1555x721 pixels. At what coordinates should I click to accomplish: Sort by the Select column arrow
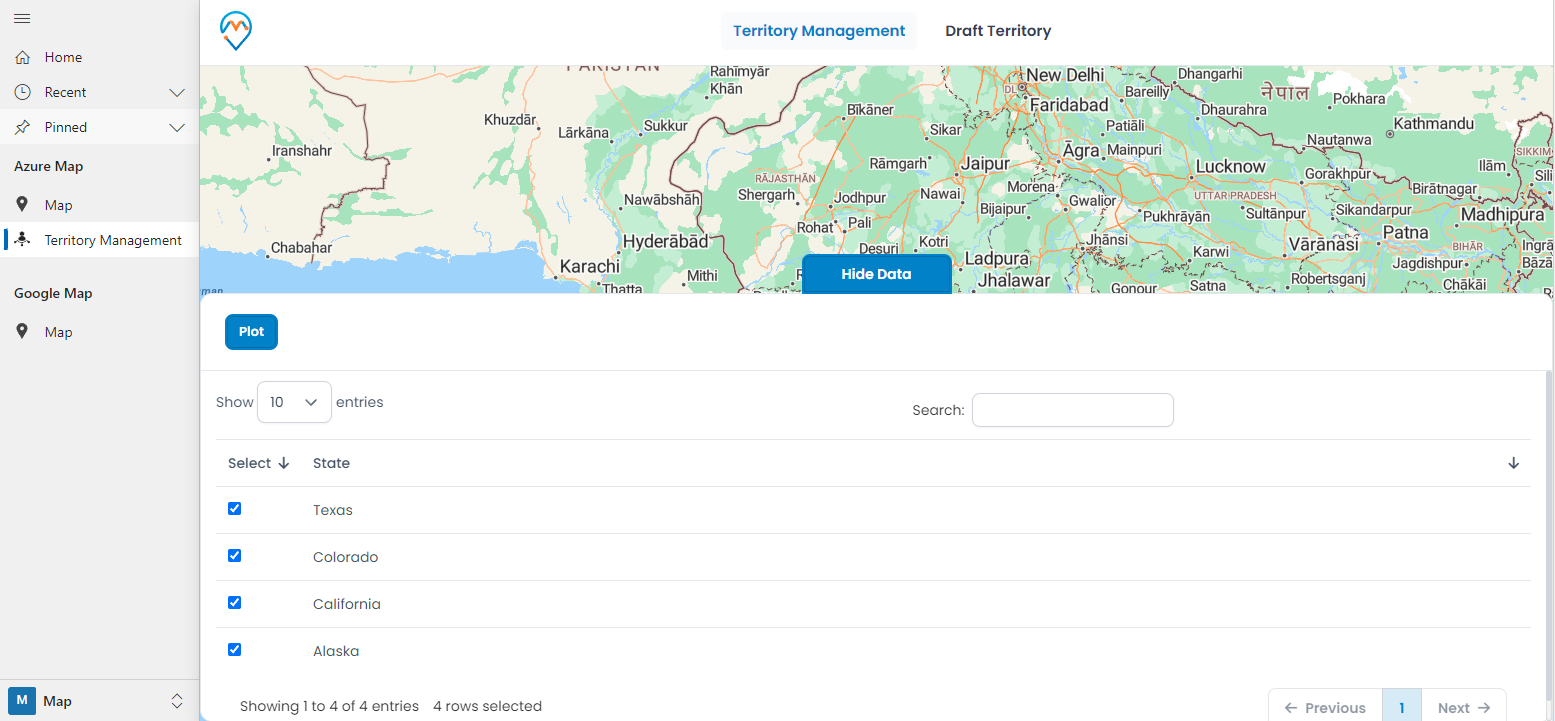[284, 463]
